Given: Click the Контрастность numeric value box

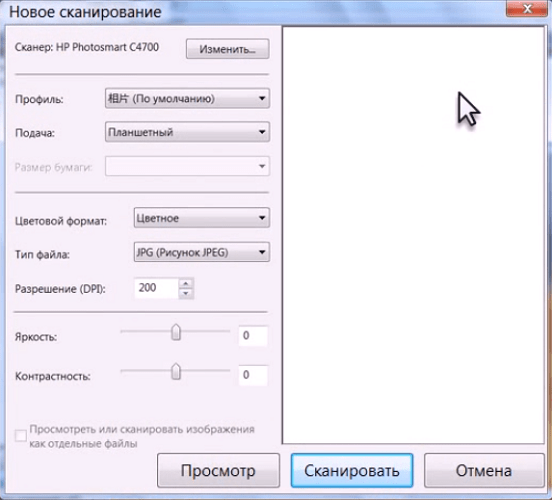Looking at the screenshot, I should click(253, 375).
